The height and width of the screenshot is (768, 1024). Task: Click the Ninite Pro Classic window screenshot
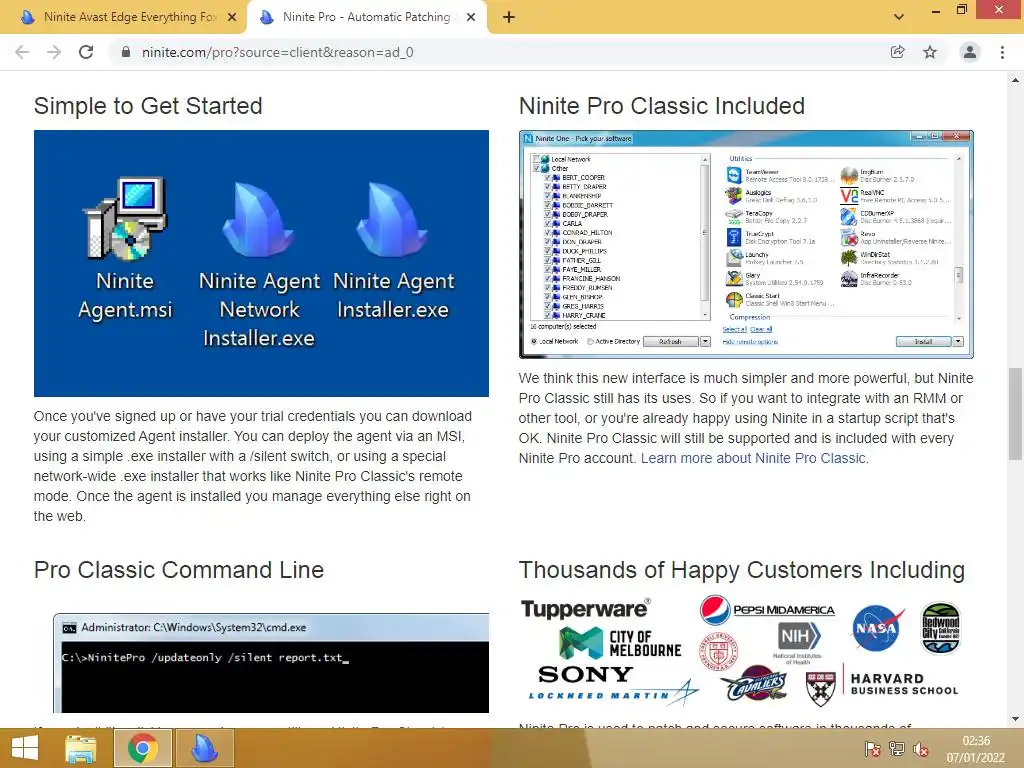tap(746, 244)
